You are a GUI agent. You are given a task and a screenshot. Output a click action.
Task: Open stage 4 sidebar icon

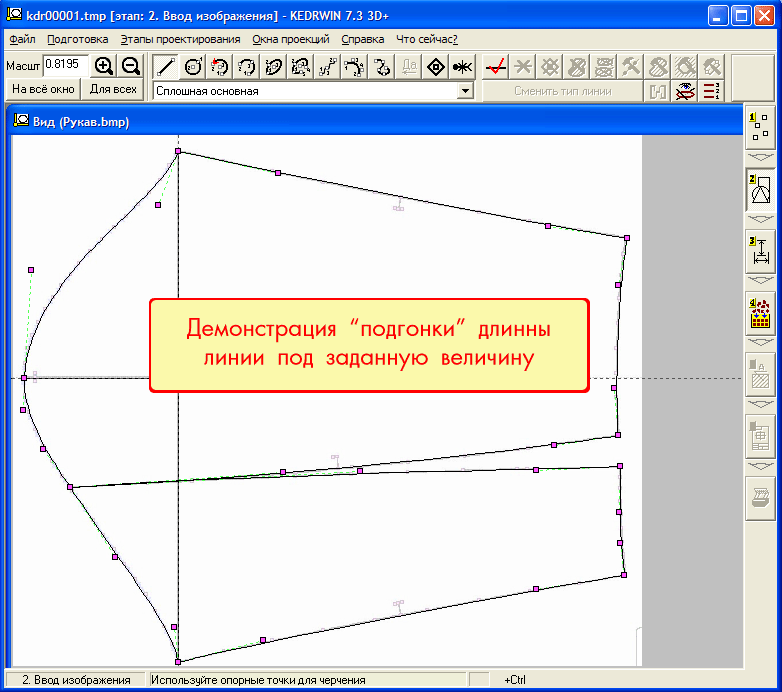pos(761,313)
